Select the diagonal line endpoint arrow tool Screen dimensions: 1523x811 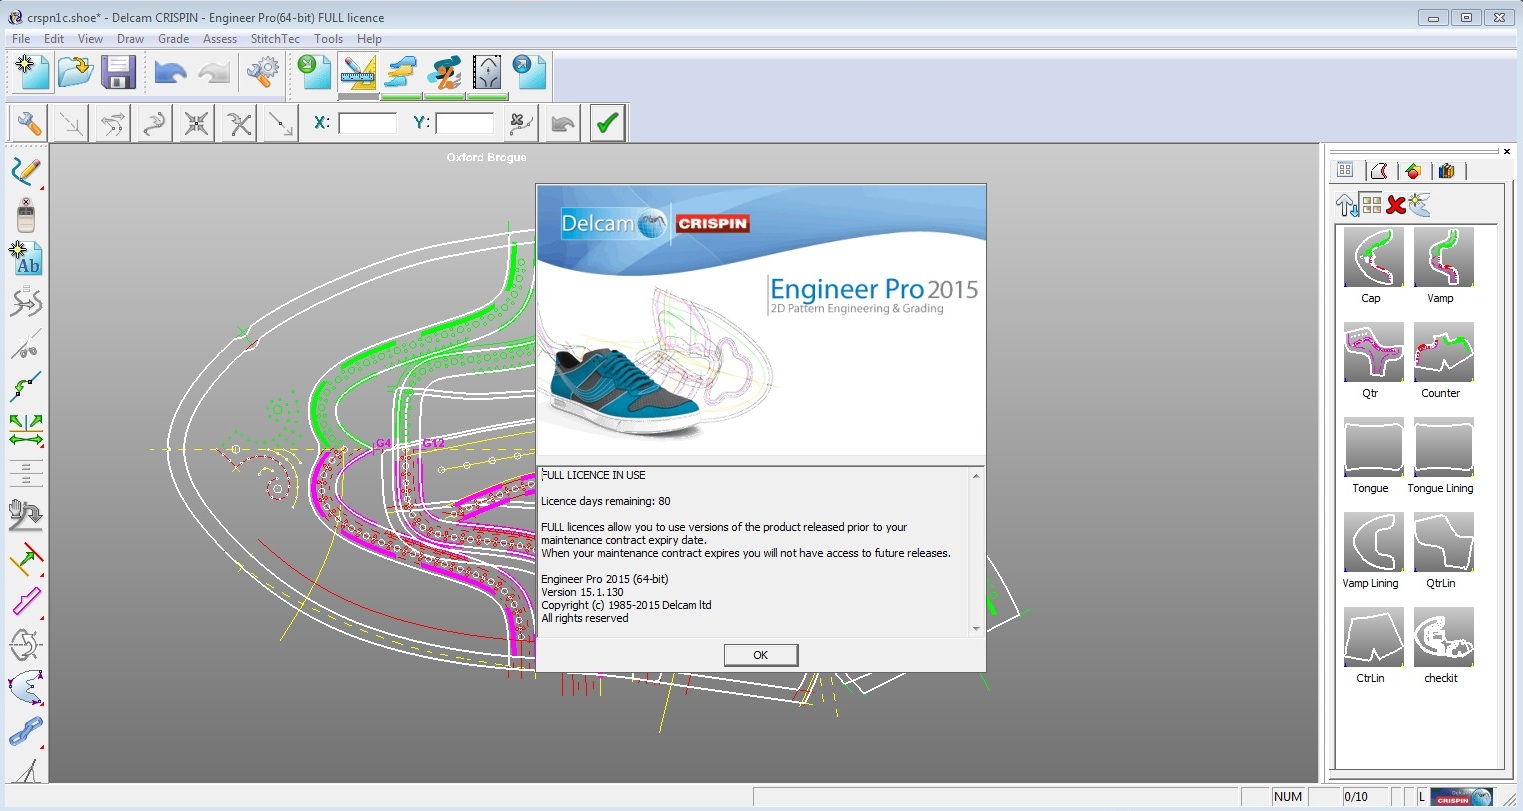[281, 123]
